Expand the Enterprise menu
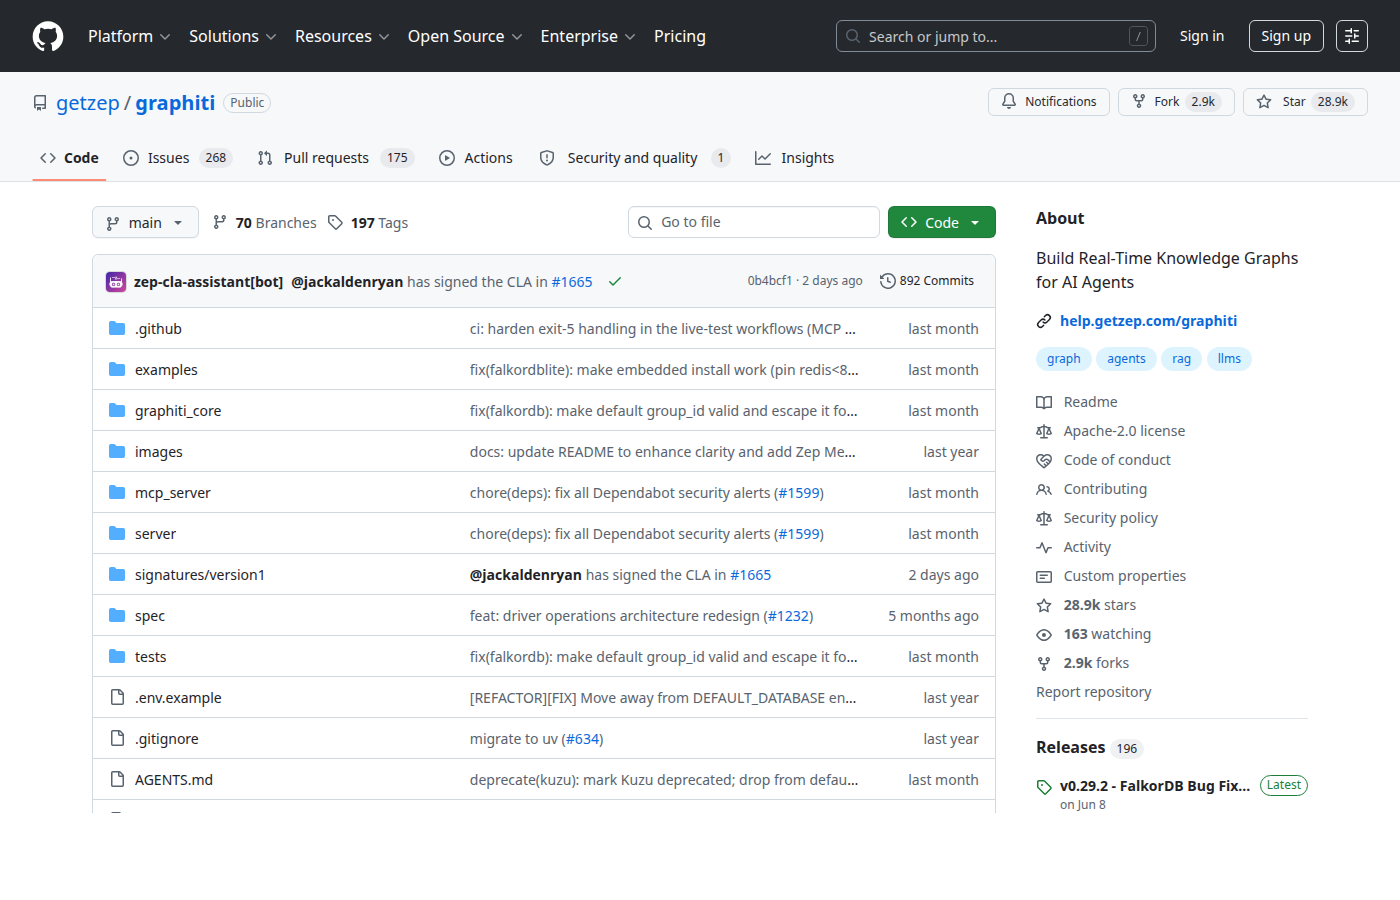This screenshot has height=900, width=1400. 588,36
